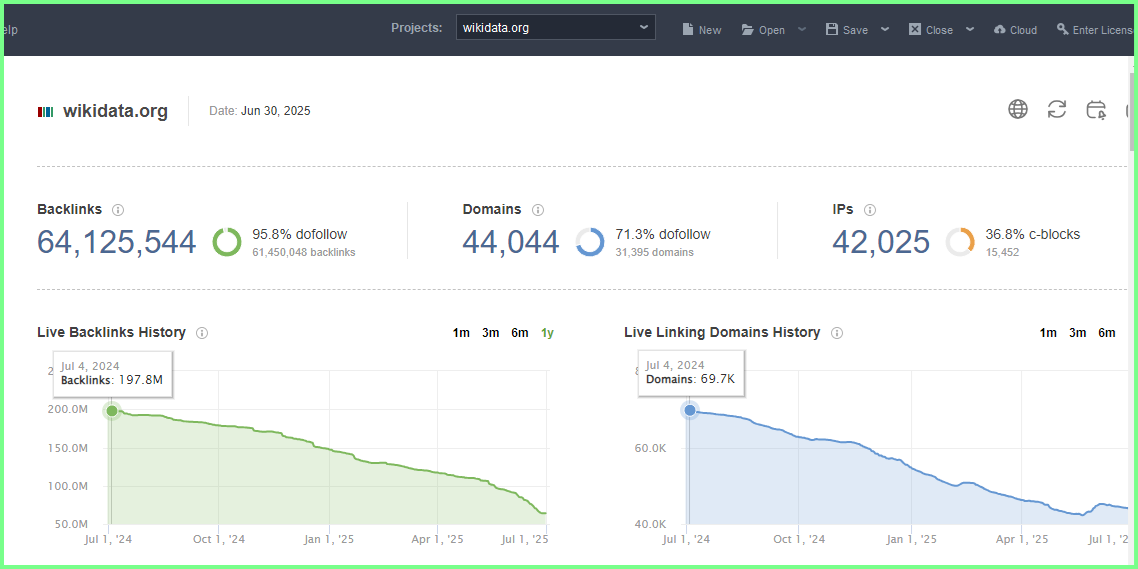Select 3m range for Backlinks History
This screenshot has width=1138, height=569.
[491, 333]
